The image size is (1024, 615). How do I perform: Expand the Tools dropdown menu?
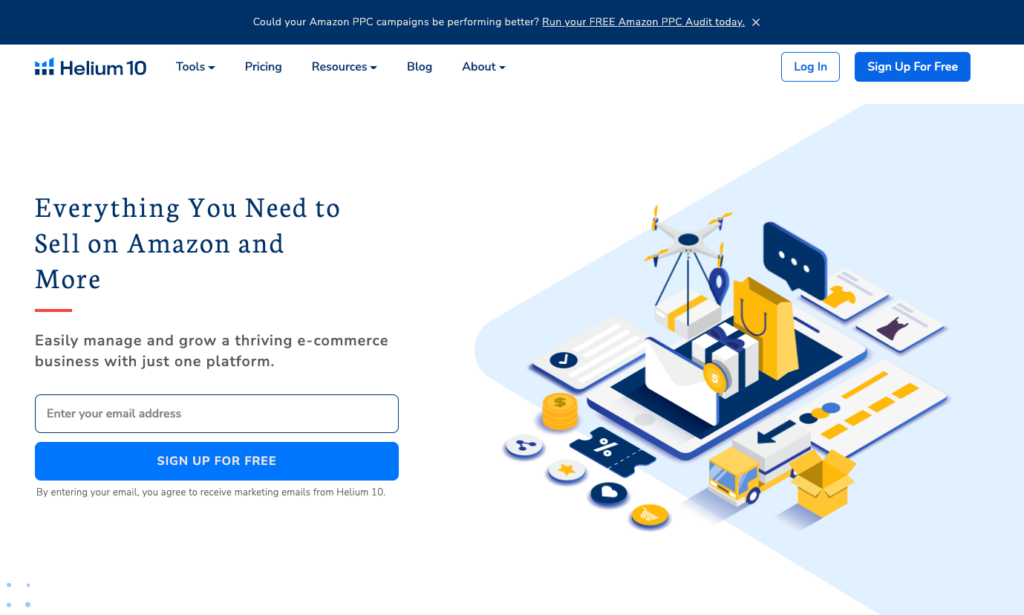(195, 67)
